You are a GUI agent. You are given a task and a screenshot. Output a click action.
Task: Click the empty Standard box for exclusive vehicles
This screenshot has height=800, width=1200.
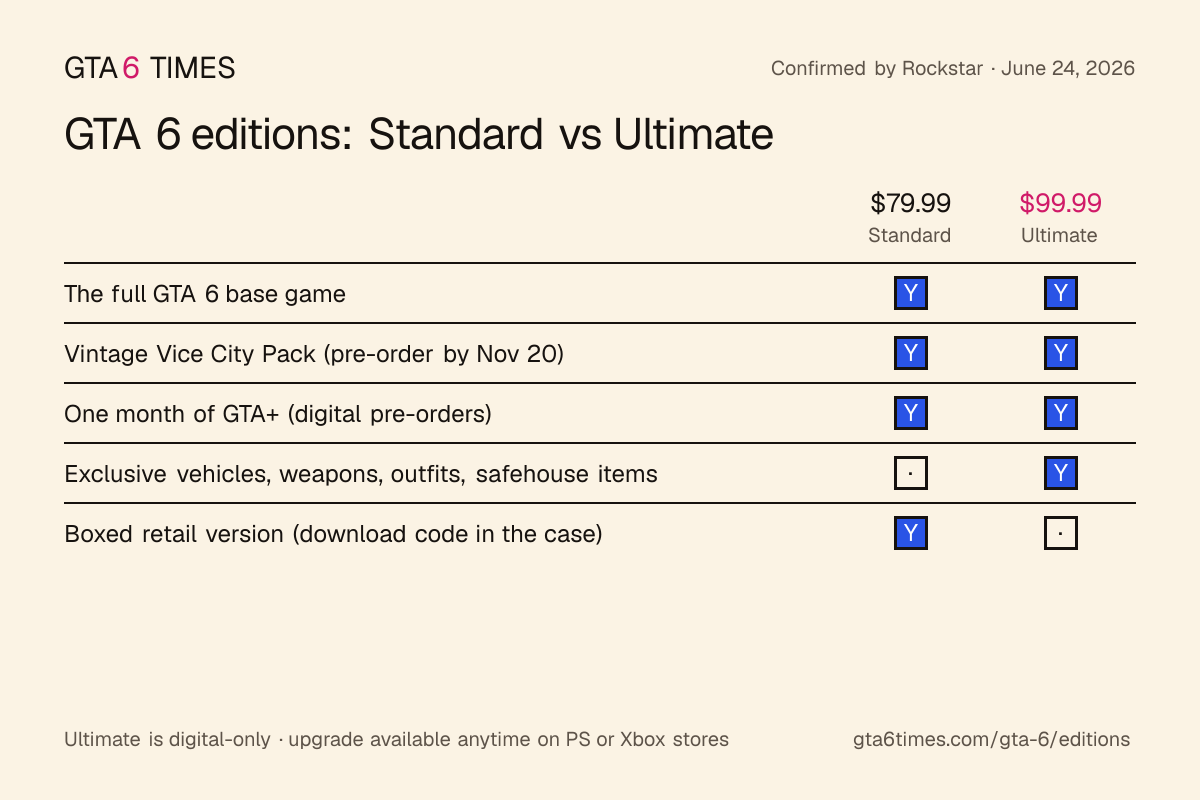pos(910,473)
